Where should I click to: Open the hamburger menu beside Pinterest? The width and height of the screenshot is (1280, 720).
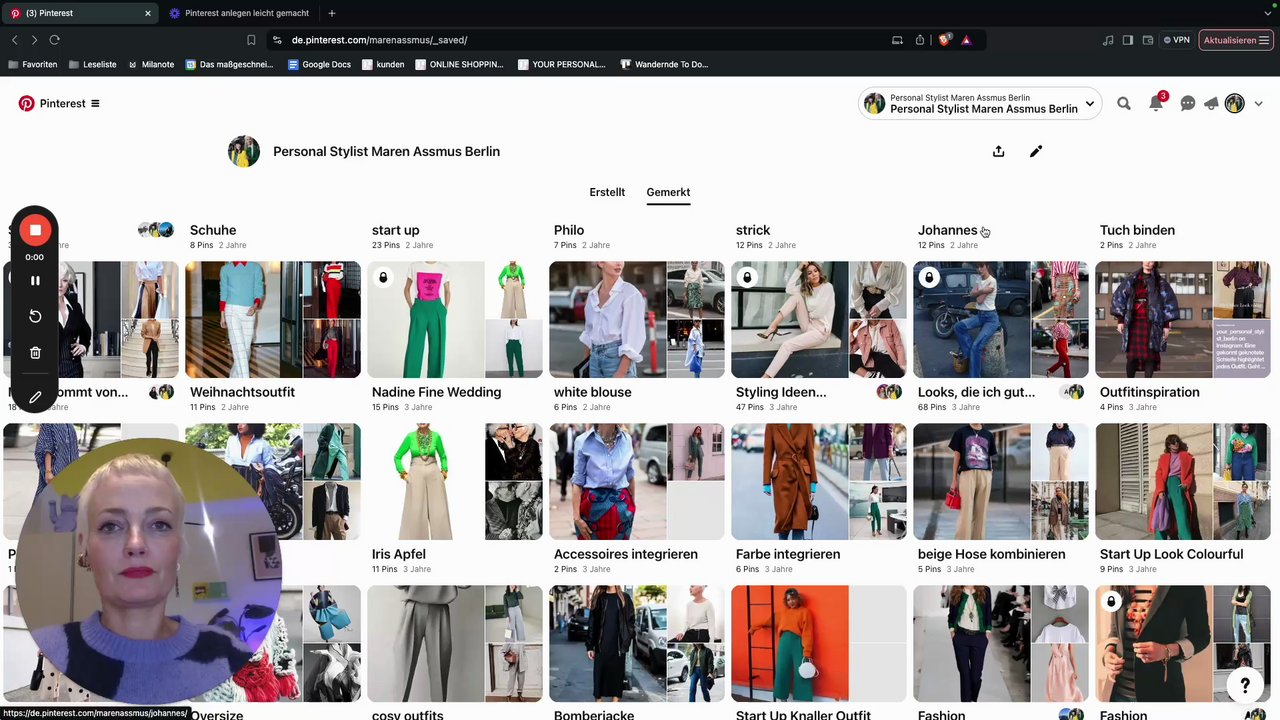point(95,104)
